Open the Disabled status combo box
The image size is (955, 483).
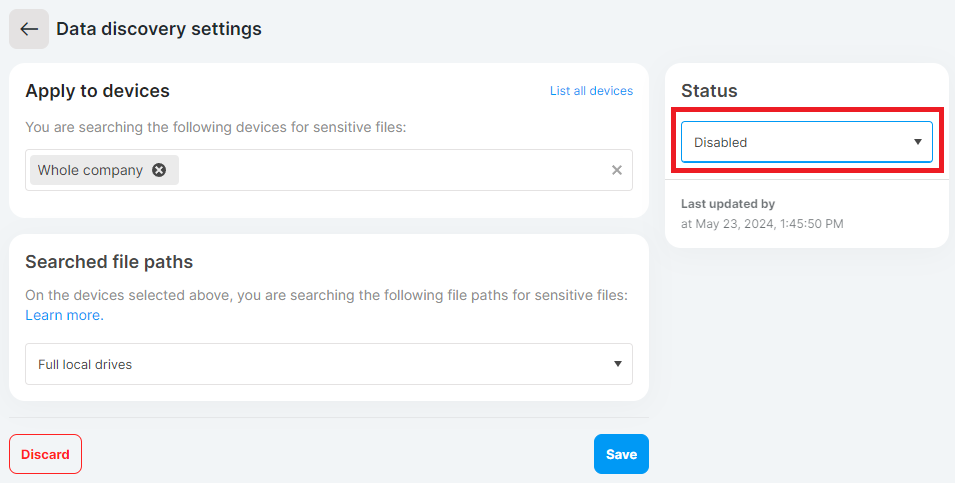point(806,142)
